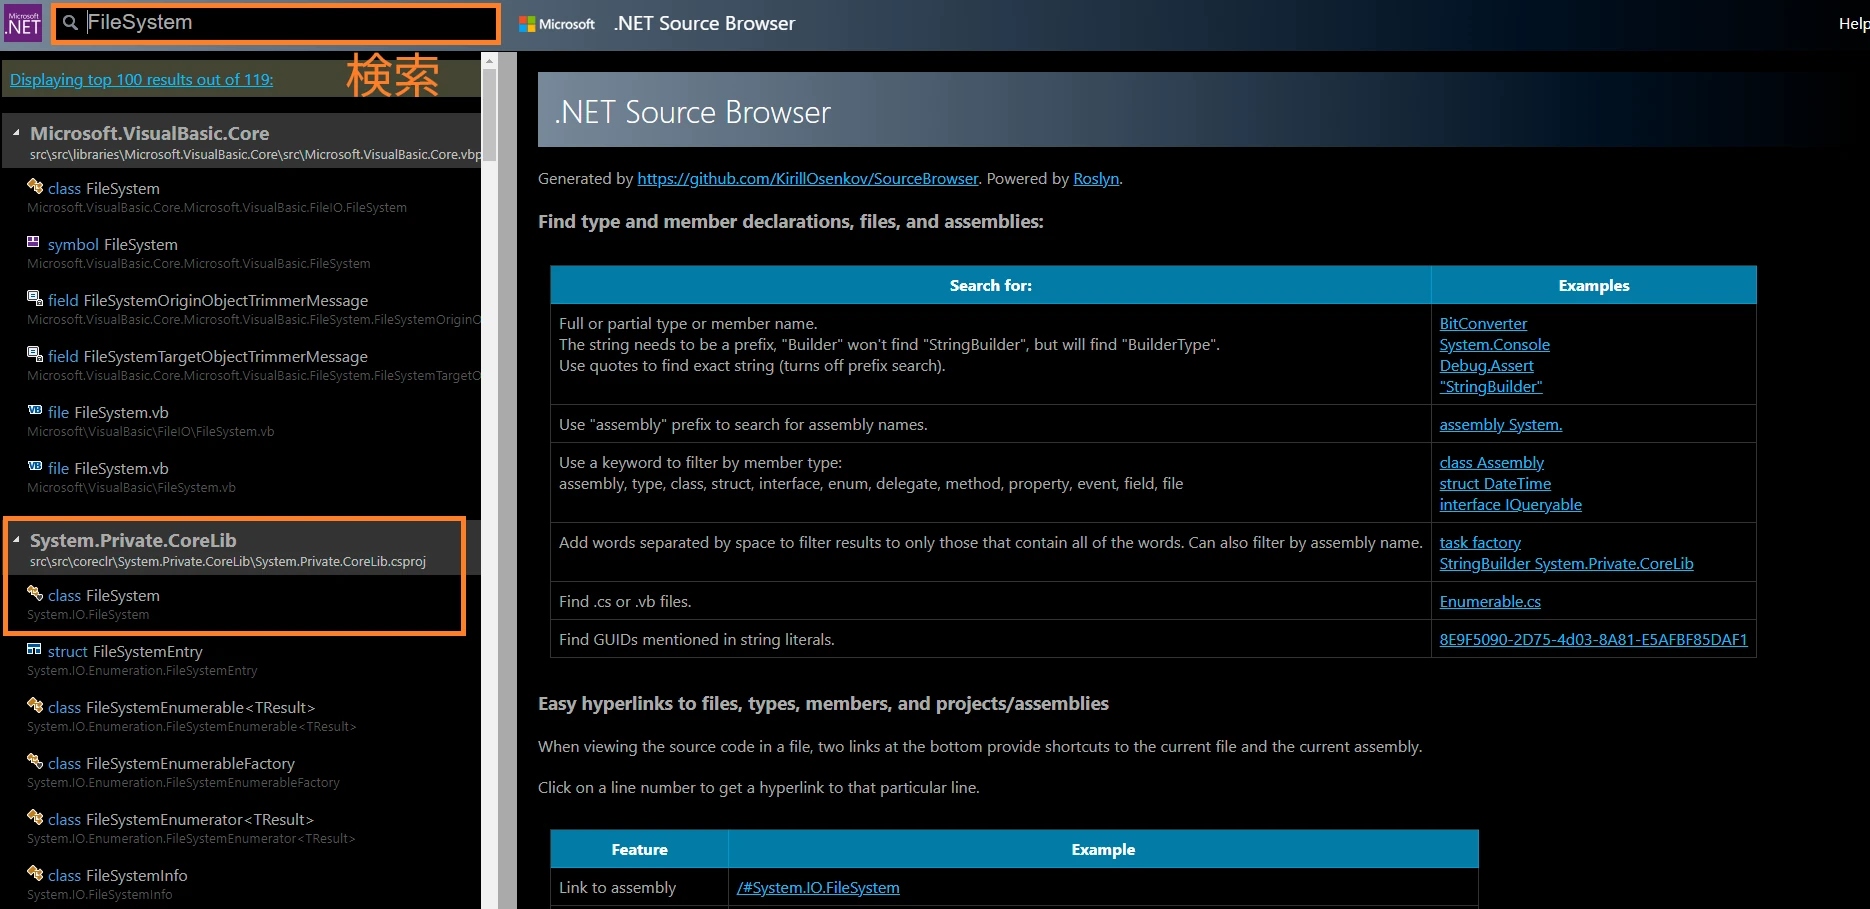Screen dimensions: 1870x909
Task: Open the Enumerable.cs example link
Action: tap(1490, 601)
